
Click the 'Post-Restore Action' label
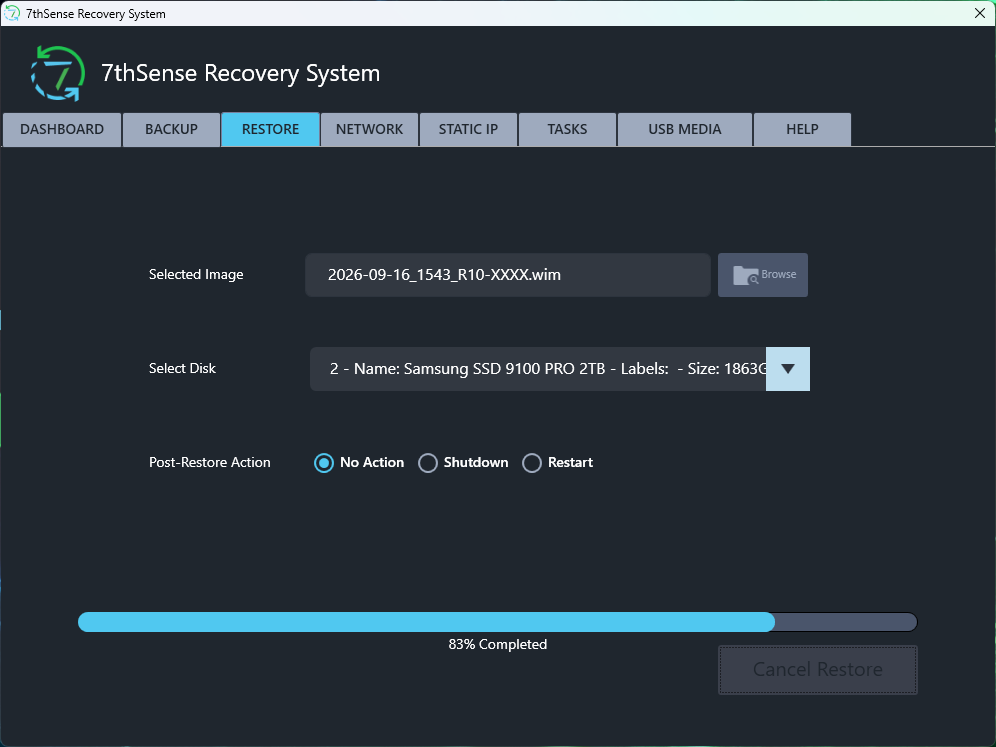pos(210,462)
